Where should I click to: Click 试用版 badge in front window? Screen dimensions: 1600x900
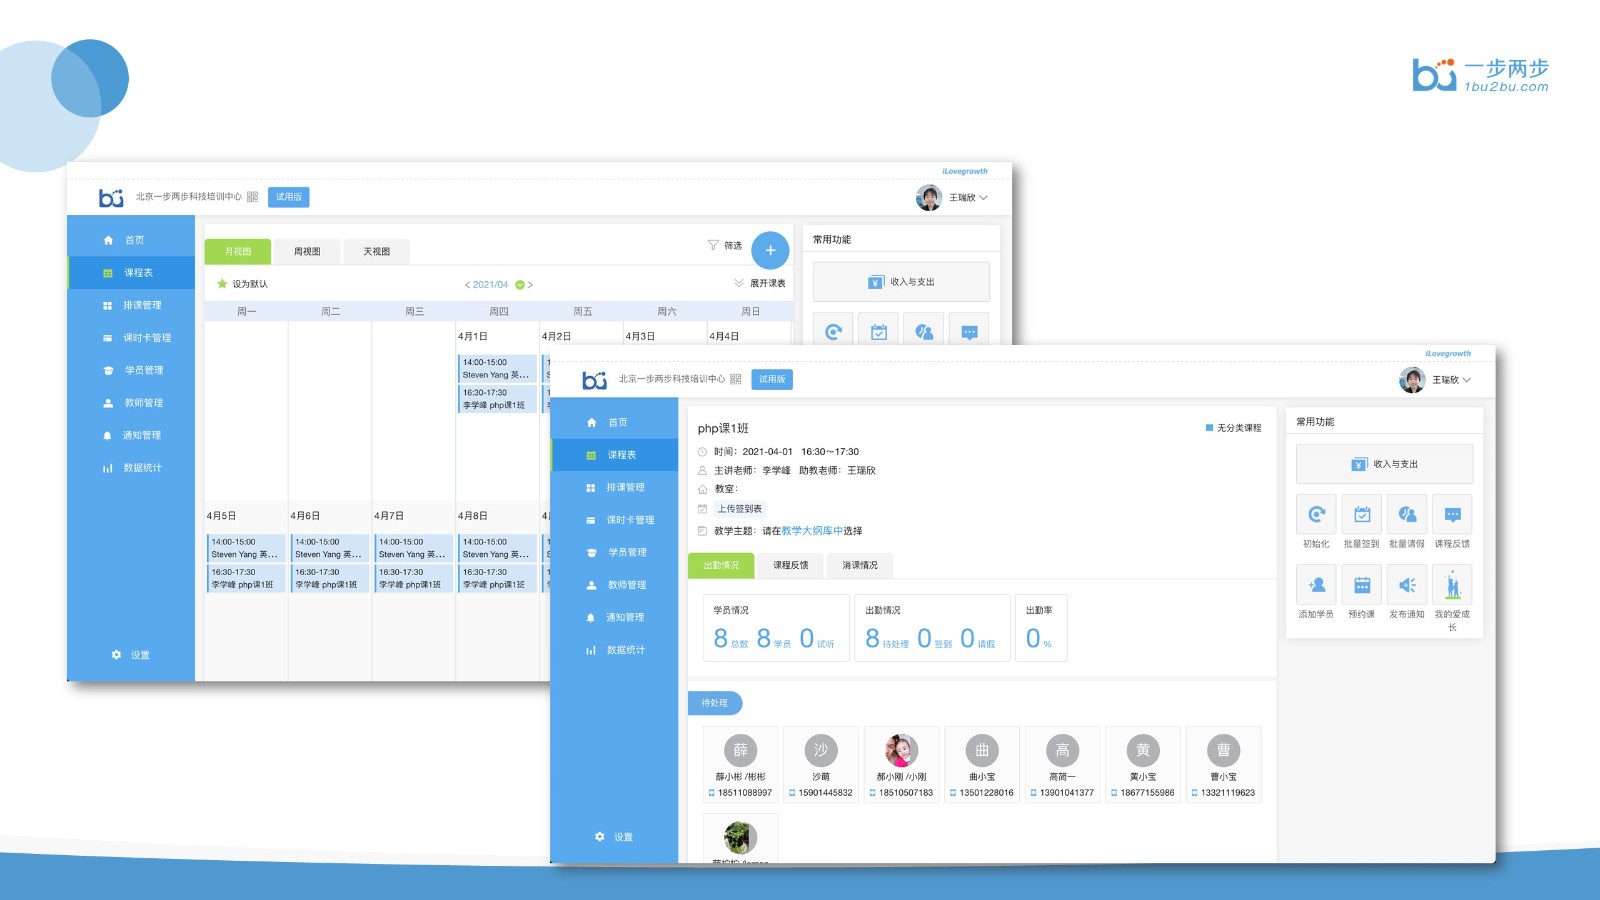(772, 379)
